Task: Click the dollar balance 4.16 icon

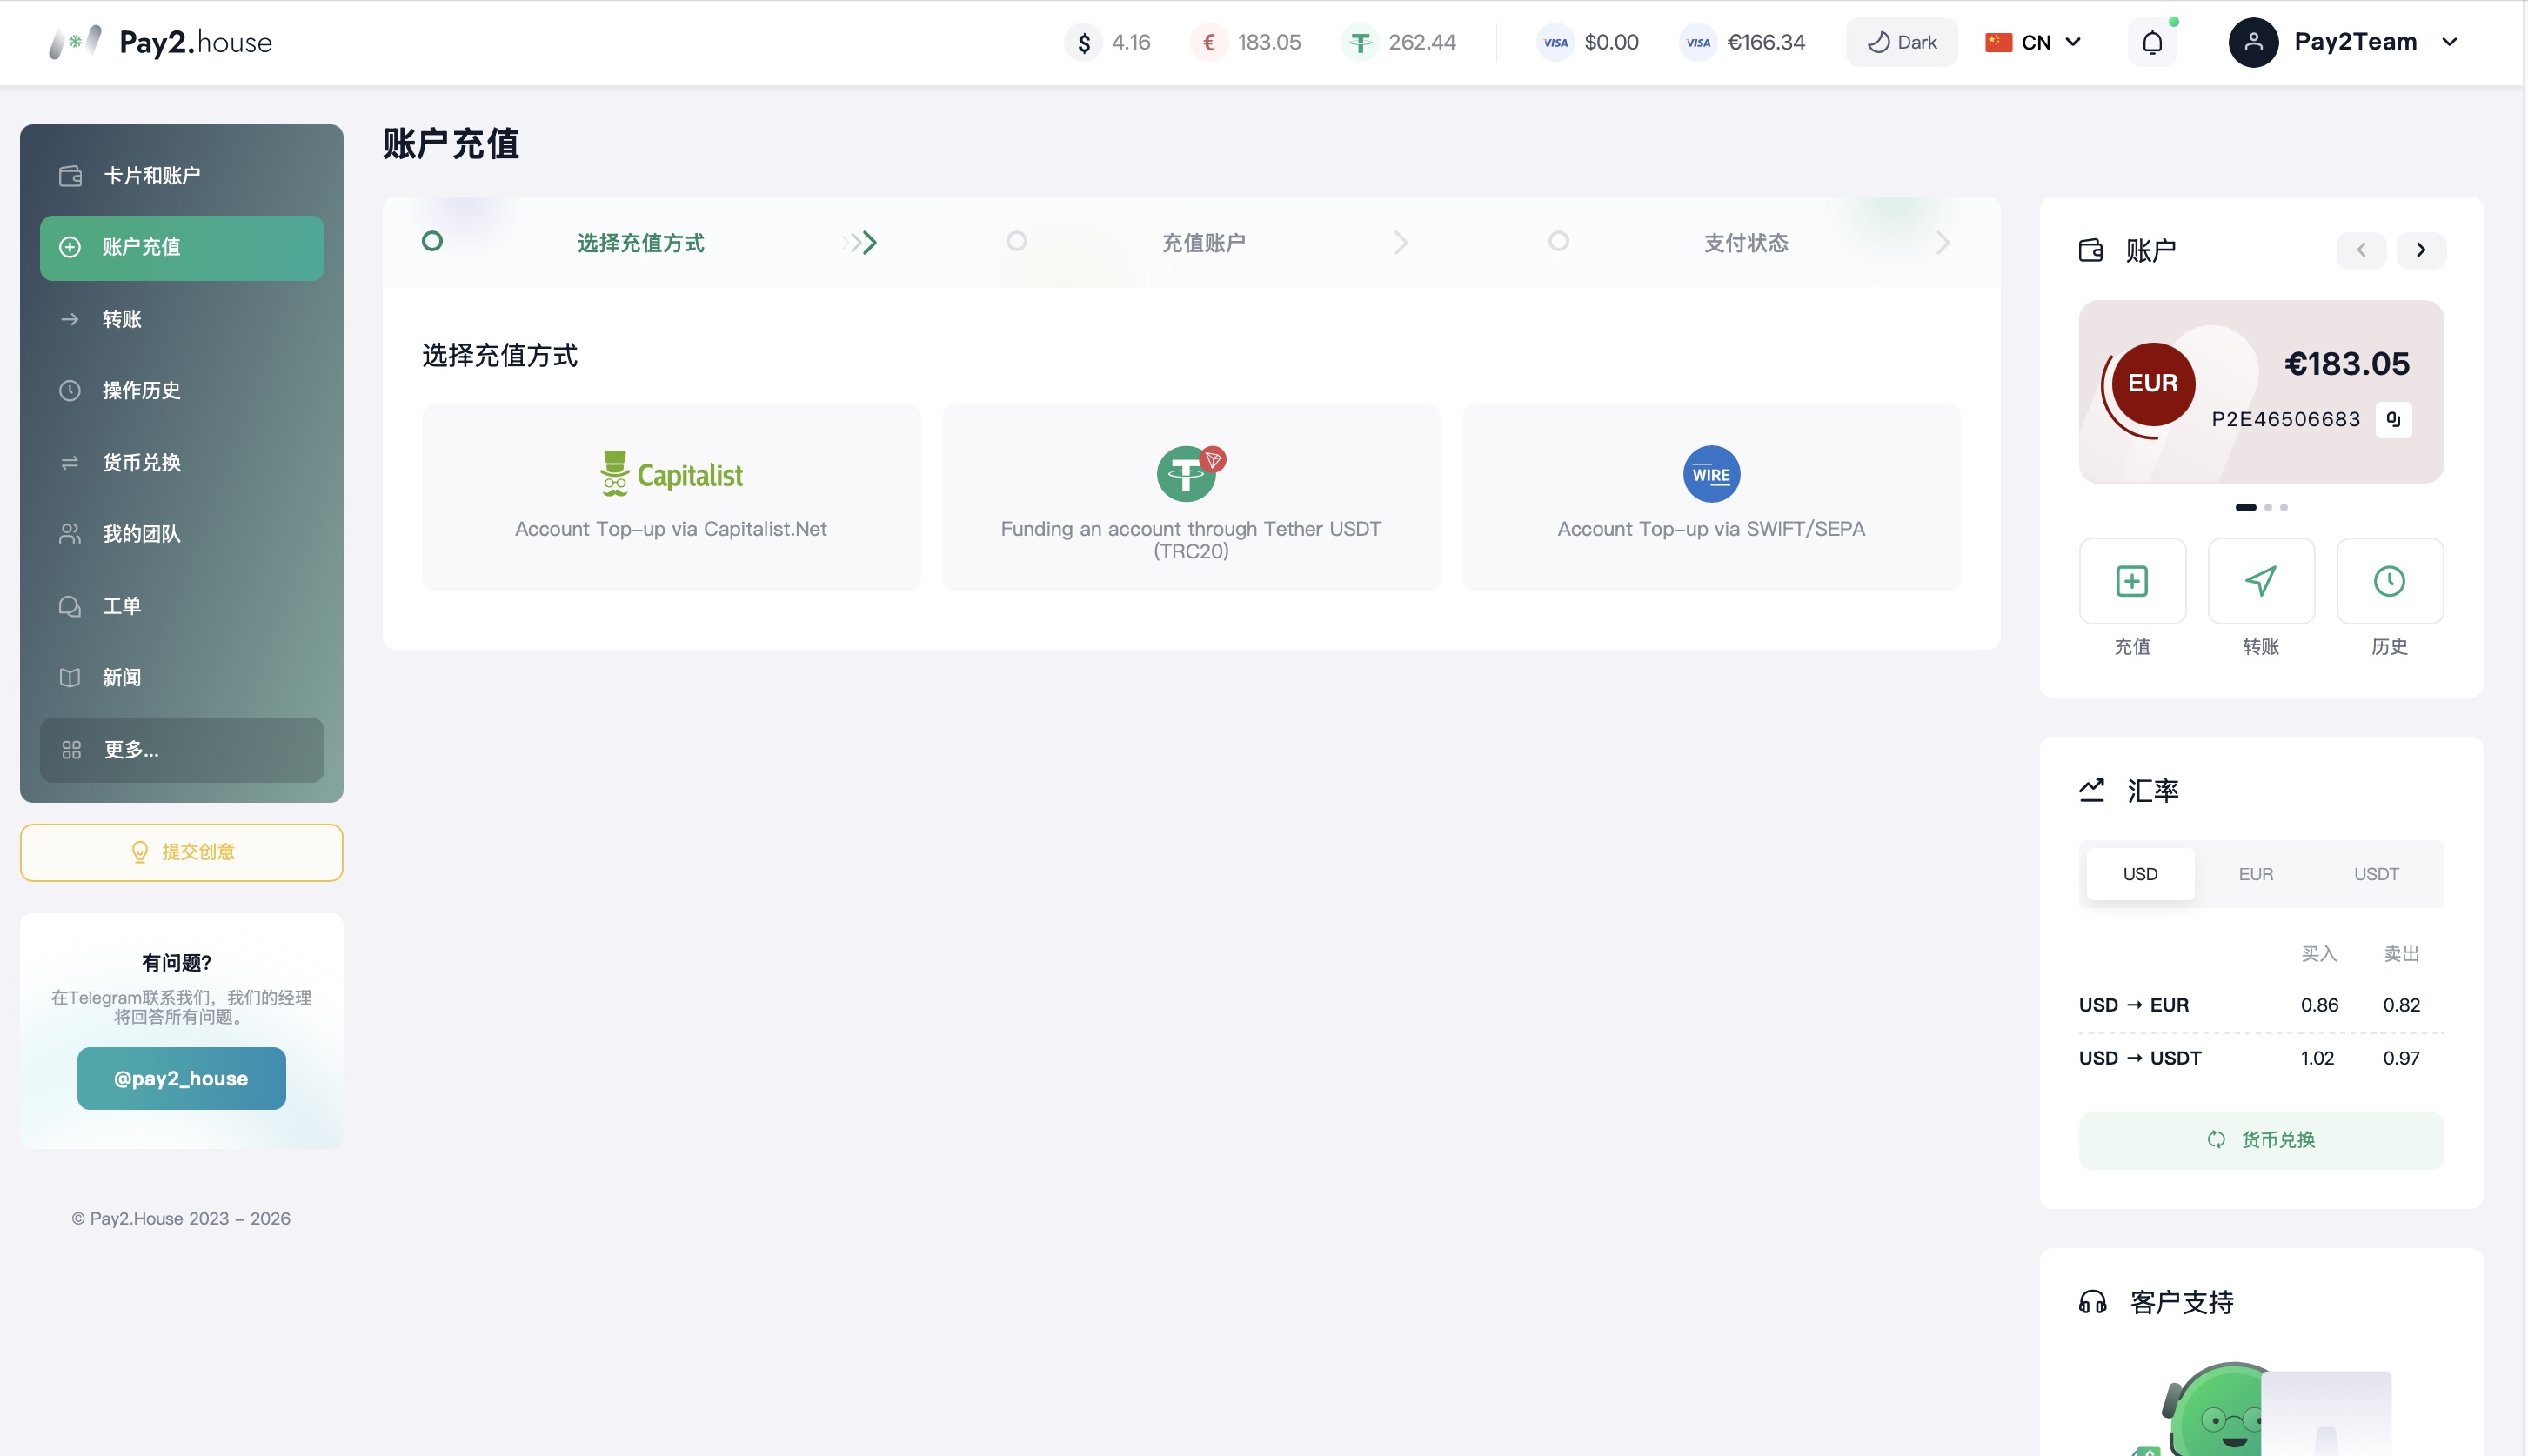Action: [1083, 42]
